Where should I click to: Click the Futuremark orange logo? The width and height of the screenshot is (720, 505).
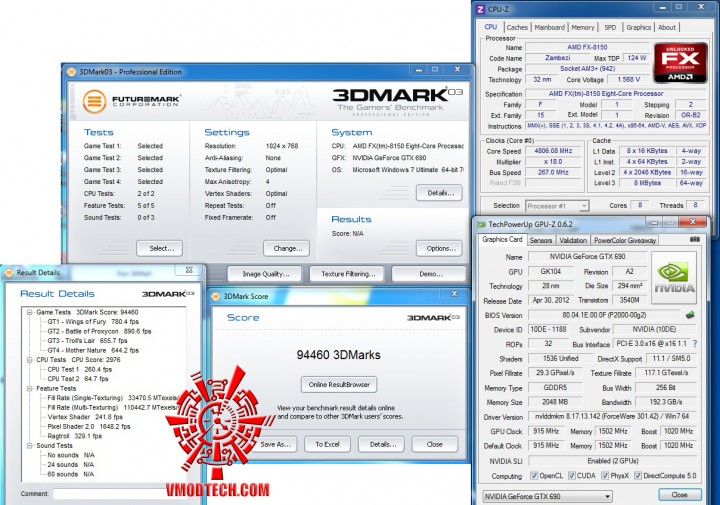94,101
